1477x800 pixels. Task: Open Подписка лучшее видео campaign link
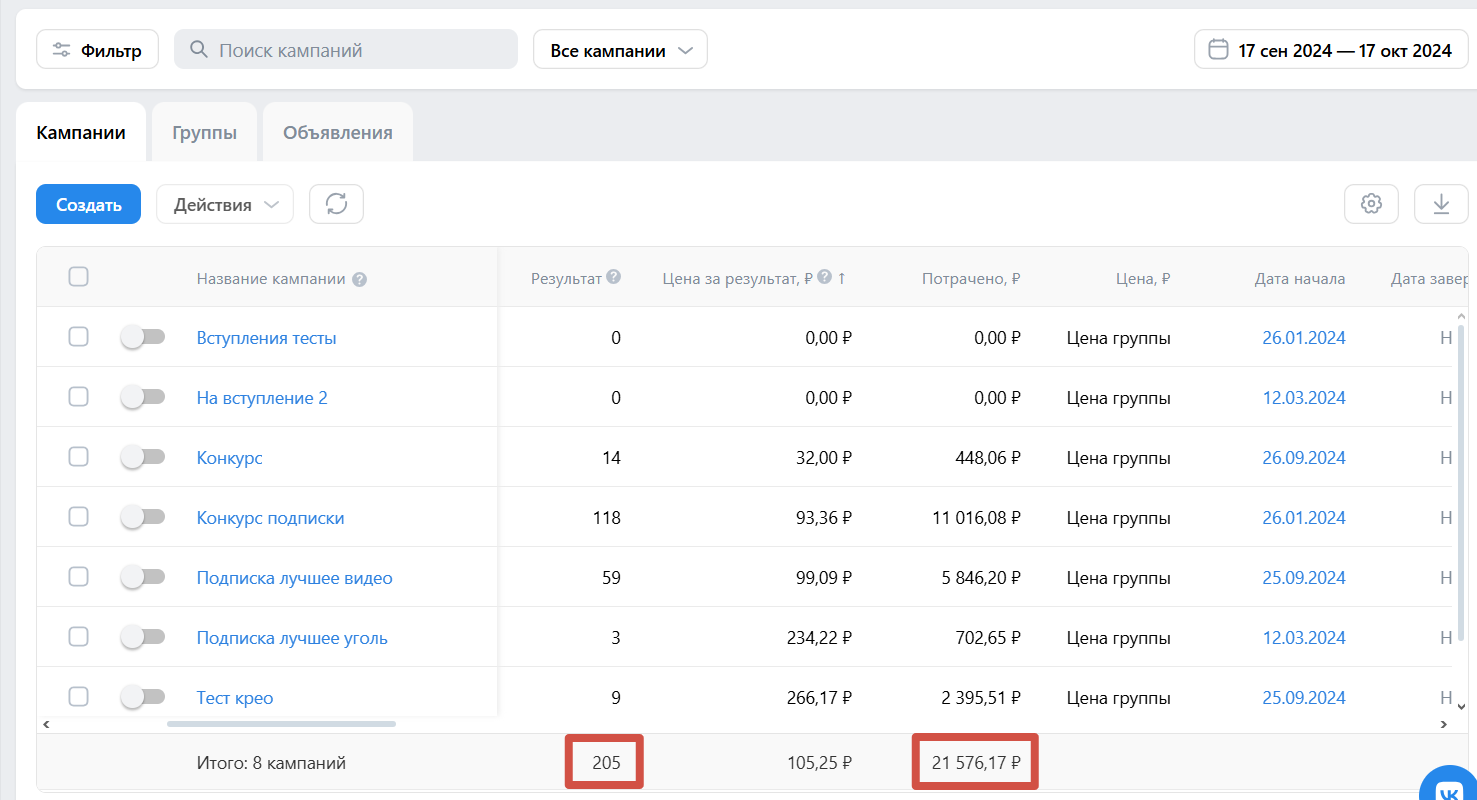(x=295, y=578)
